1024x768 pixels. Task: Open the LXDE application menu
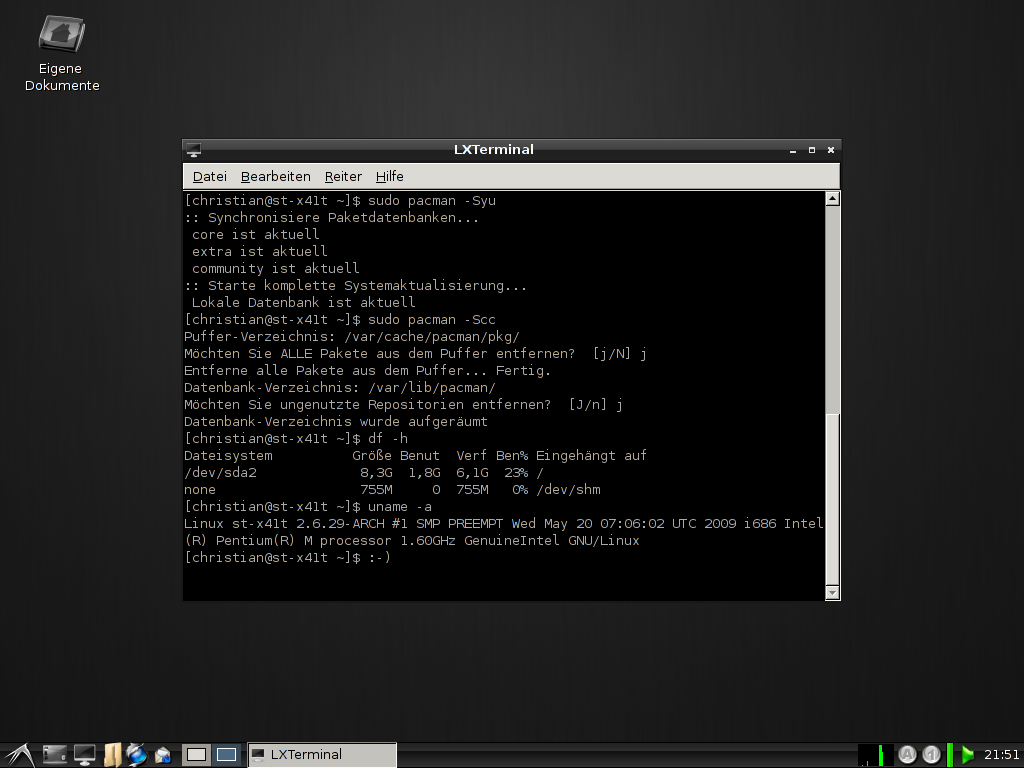[20, 755]
